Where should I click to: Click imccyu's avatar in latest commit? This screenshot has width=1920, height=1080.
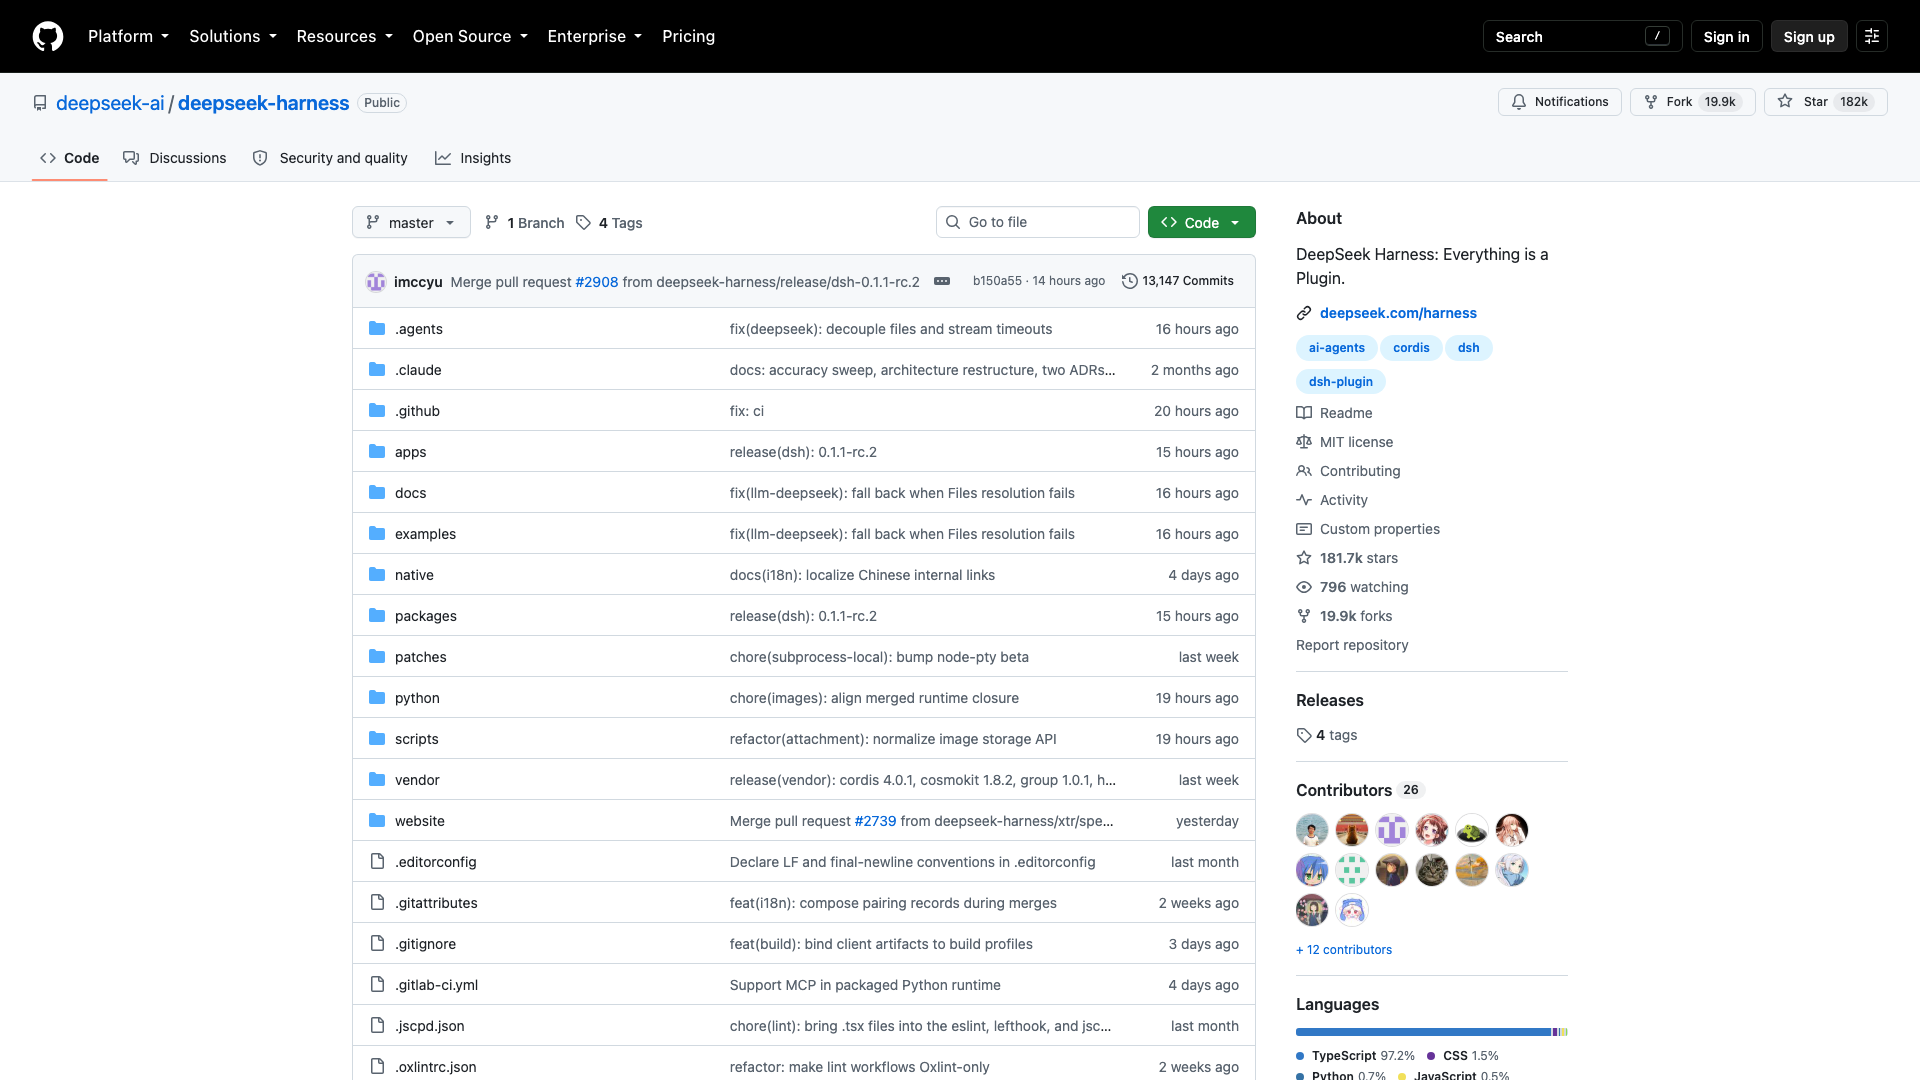[x=376, y=282]
